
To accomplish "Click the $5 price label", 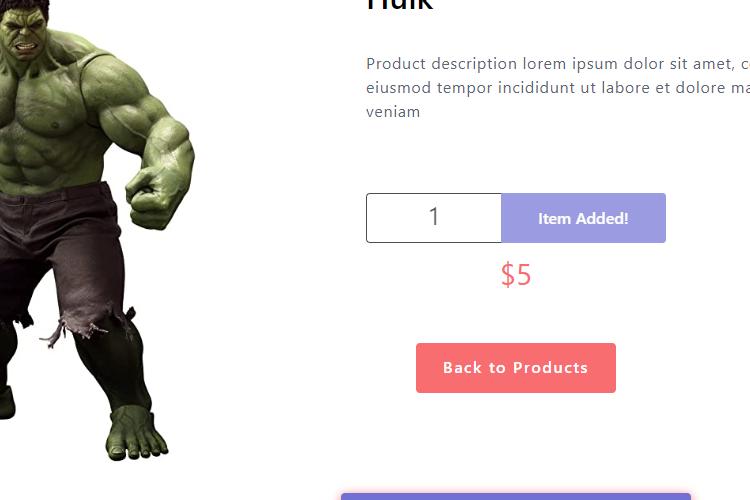I will pyautogui.click(x=516, y=275).
